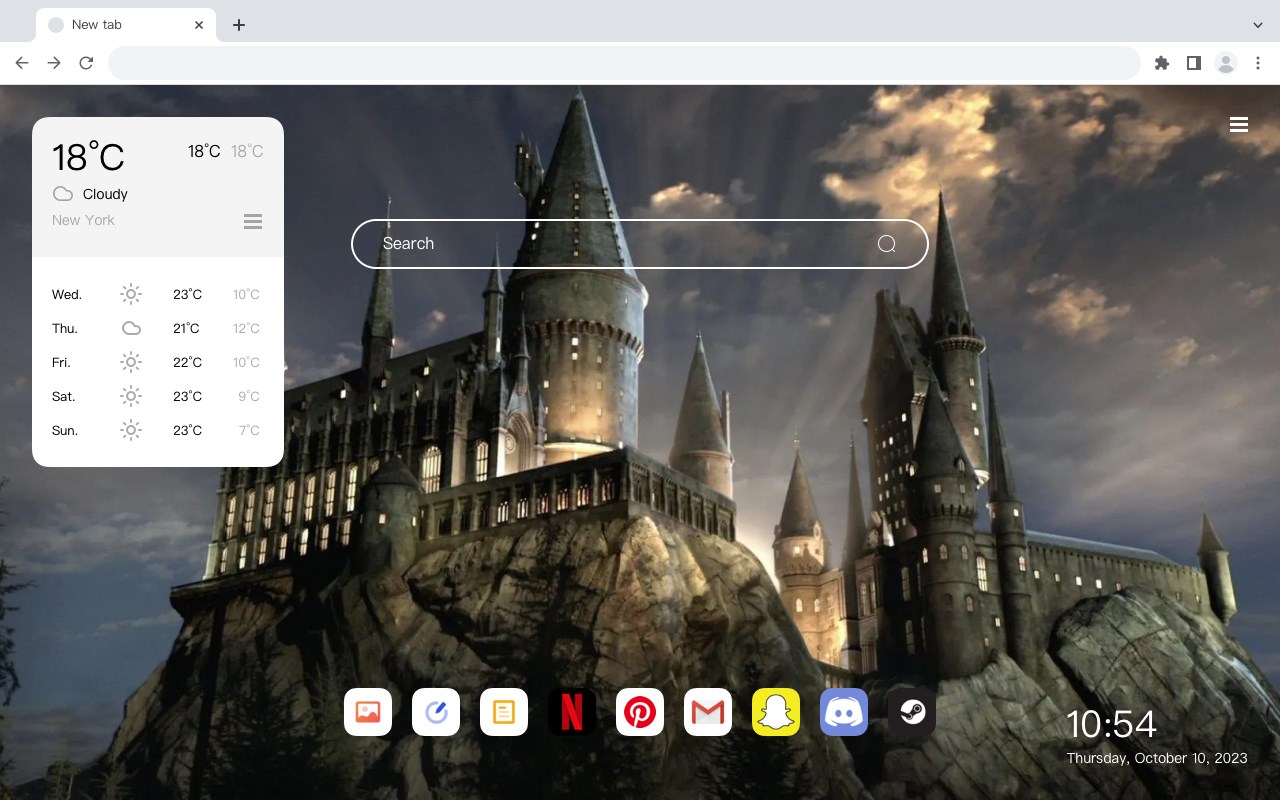Viewport: 1280px width, 800px height.
Task: Open the blue pencil-circle shortcut
Action: [436, 712]
